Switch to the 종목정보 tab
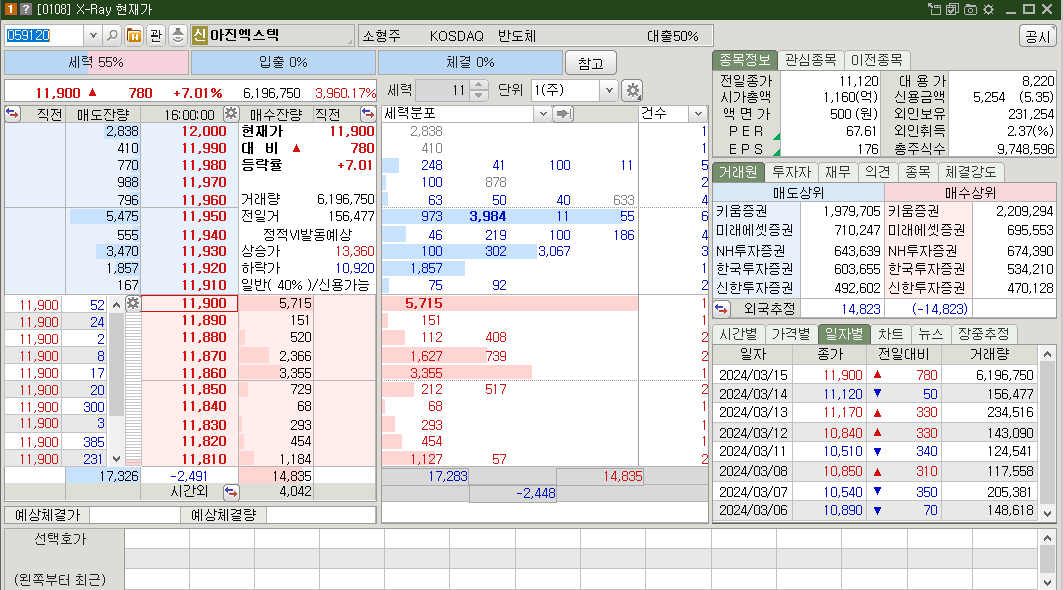Screen dimensions: 1063x590 (x=744, y=60)
